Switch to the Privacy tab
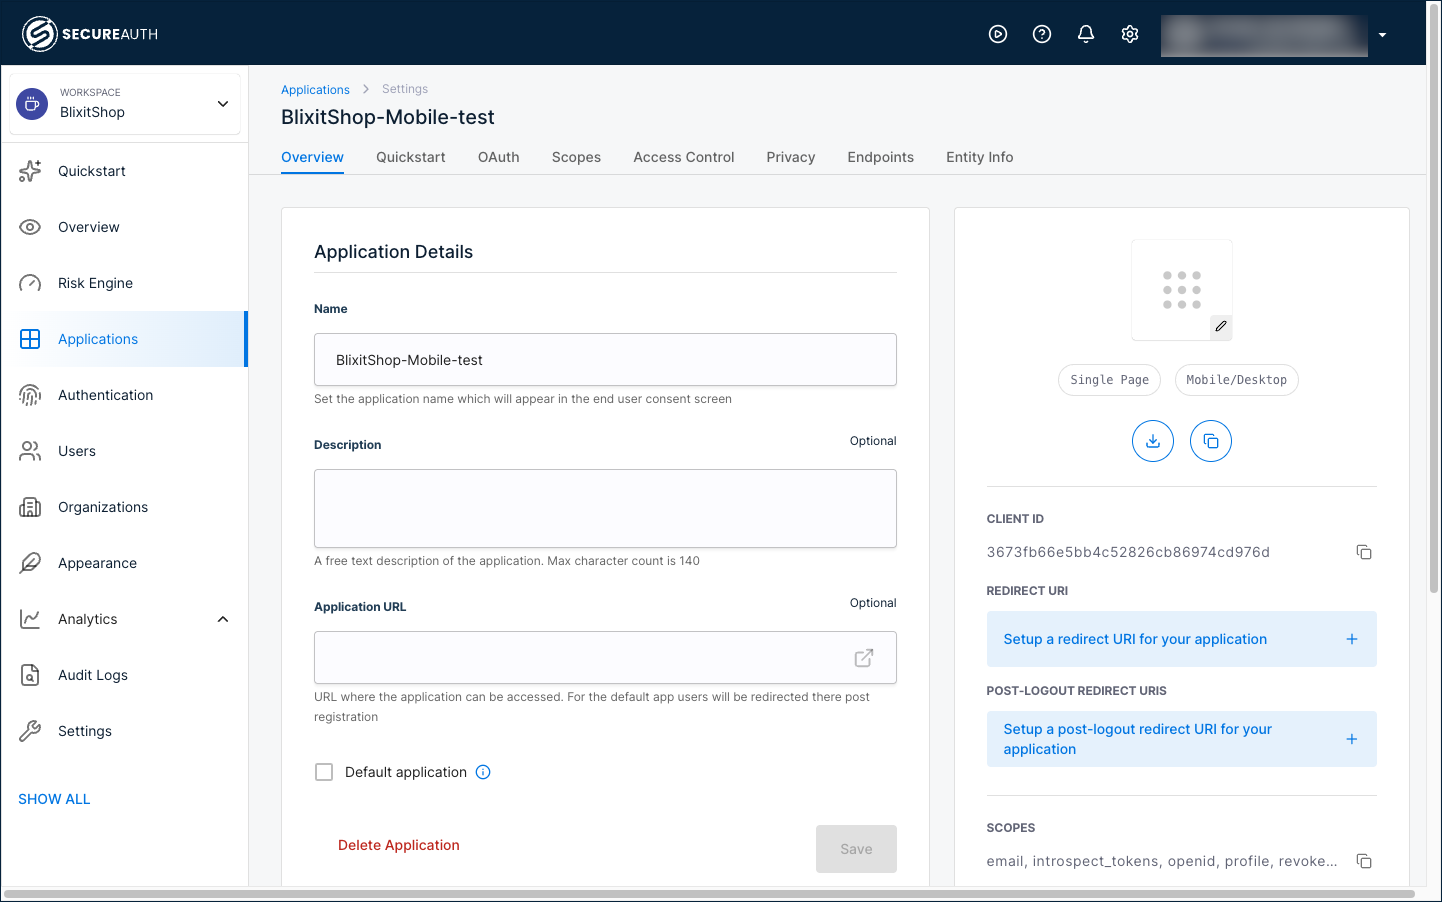Viewport: 1442px width, 902px height. click(x=791, y=157)
